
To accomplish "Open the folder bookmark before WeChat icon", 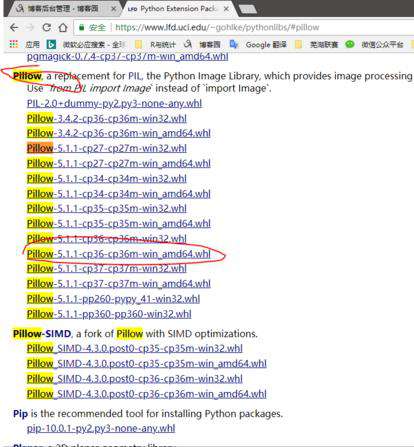I will pos(317,44).
